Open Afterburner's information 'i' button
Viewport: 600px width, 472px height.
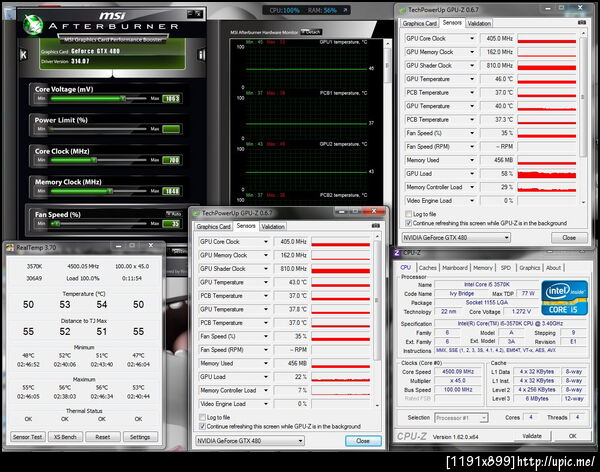click(201, 55)
